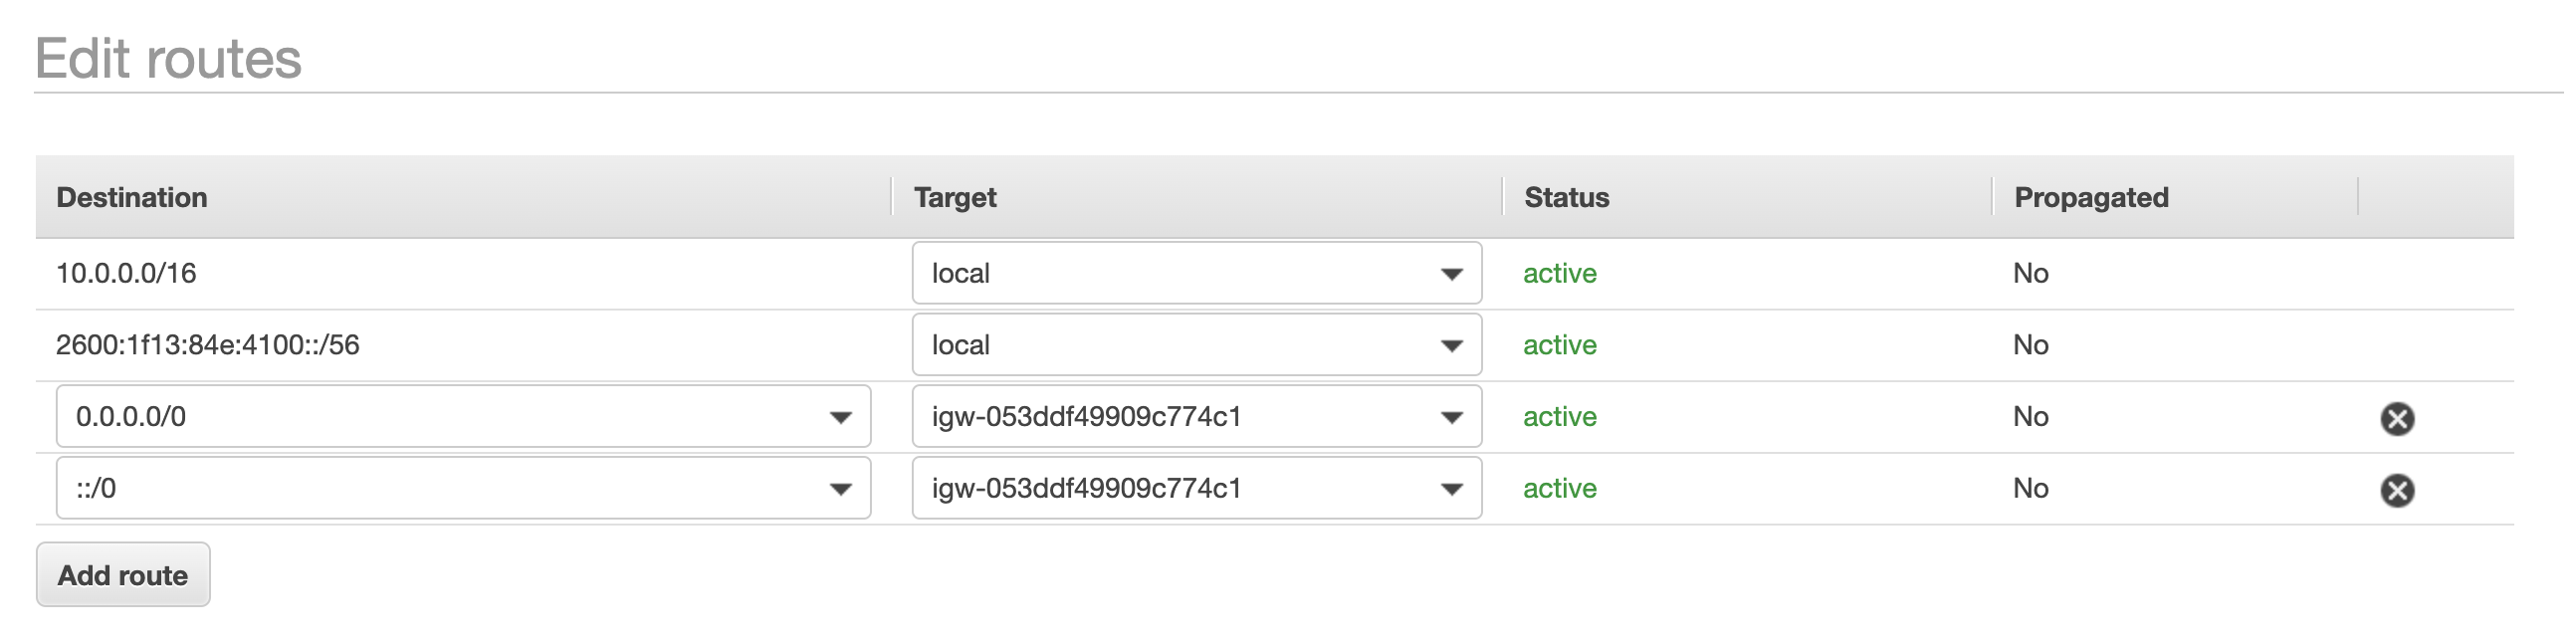Click active status of 0.0.0.0/0 route
Screen dimensions: 2576x643
pos(1559,417)
